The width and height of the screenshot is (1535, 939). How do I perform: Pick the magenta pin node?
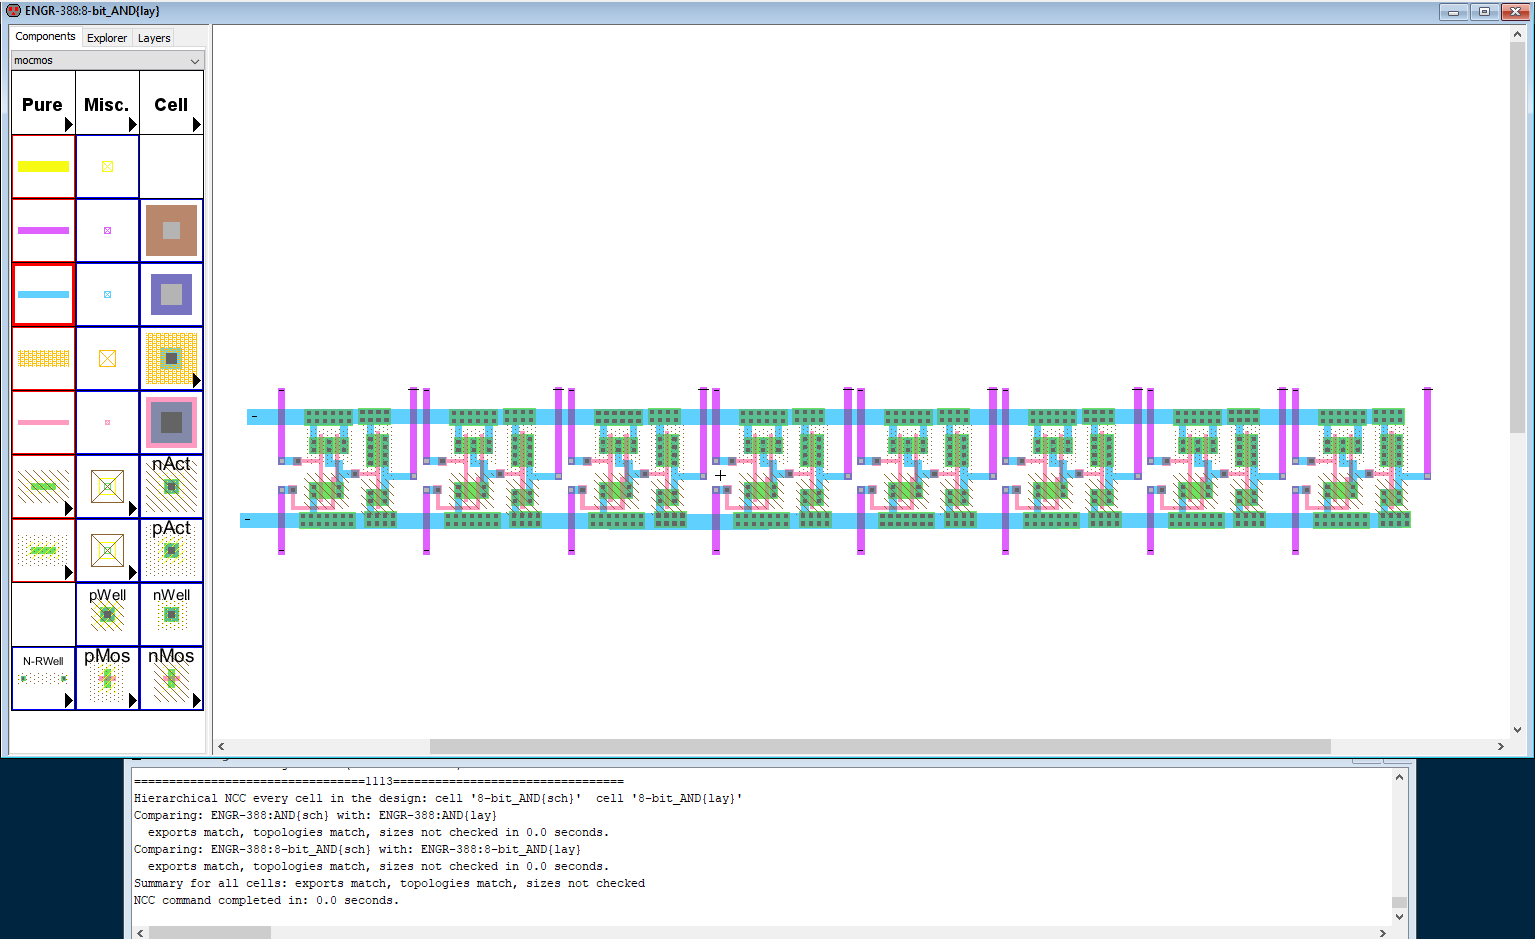(x=107, y=230)
